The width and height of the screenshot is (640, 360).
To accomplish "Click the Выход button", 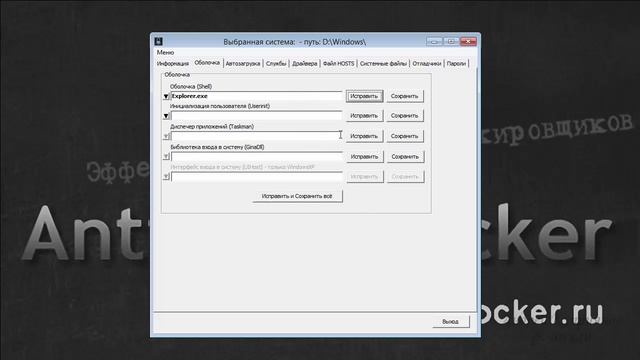I will pyautogui.click(x=451, y=322).
